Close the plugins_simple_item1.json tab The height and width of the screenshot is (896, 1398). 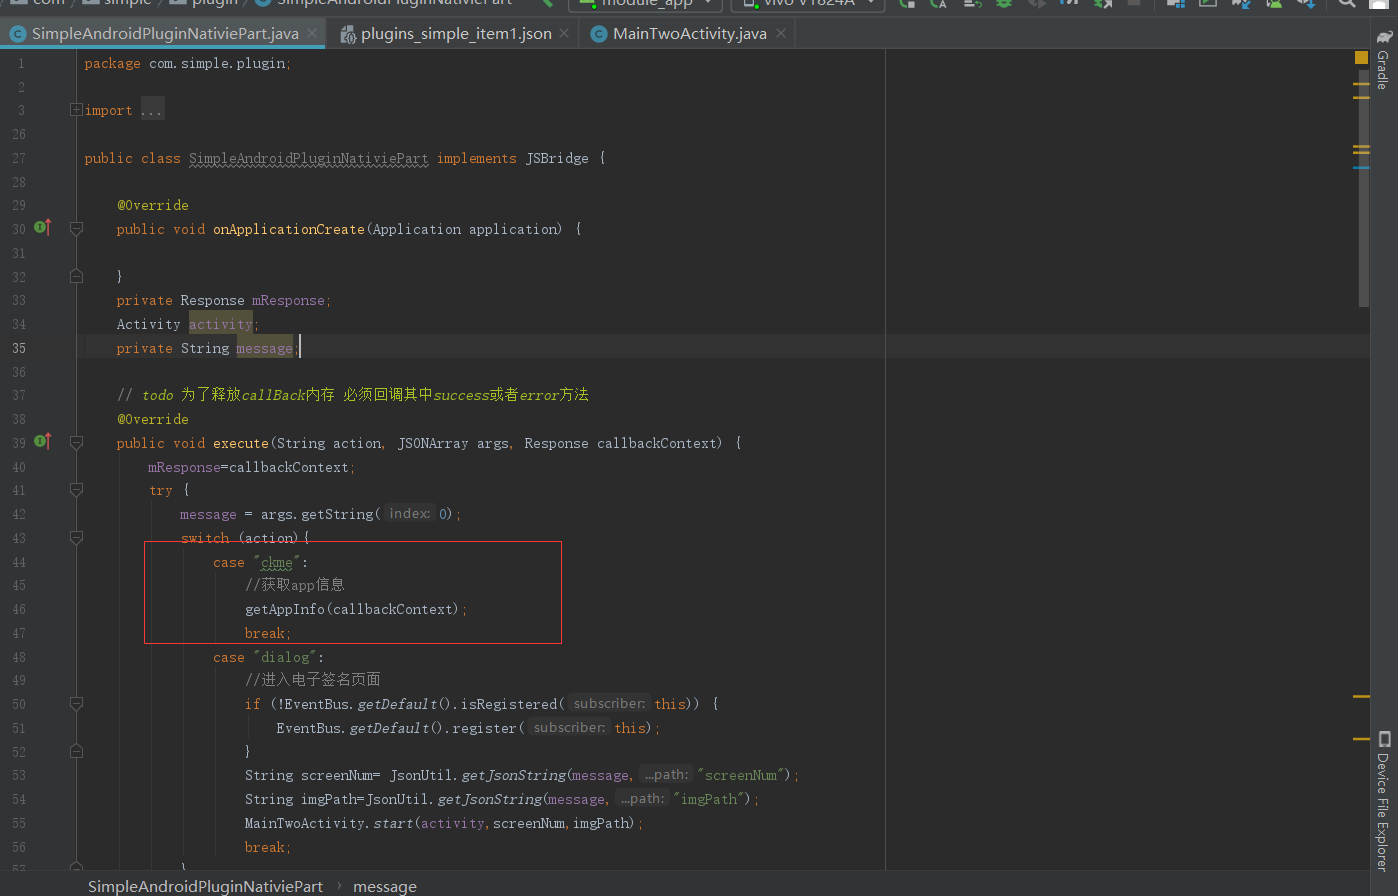click(564, 33)
